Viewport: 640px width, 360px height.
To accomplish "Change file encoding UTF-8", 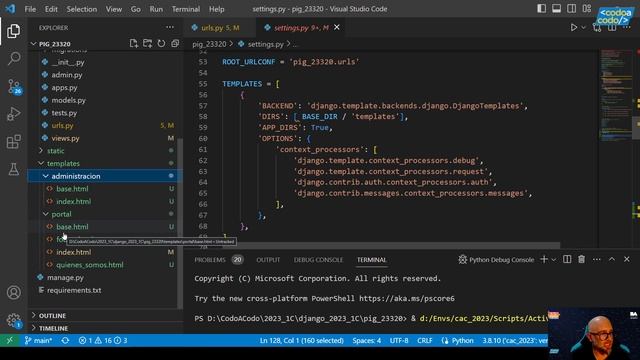I will [x=399, y=340].
